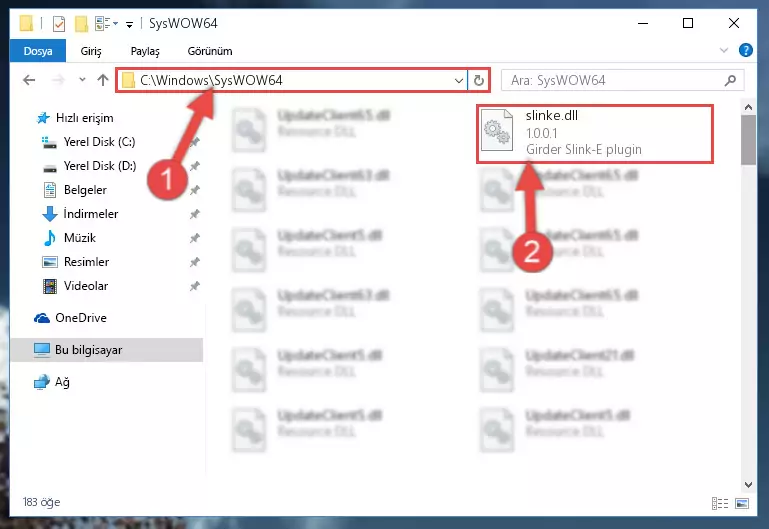Screen dimensions: 769x529
Task: Go up one folder level
Action: coord(103,80)
